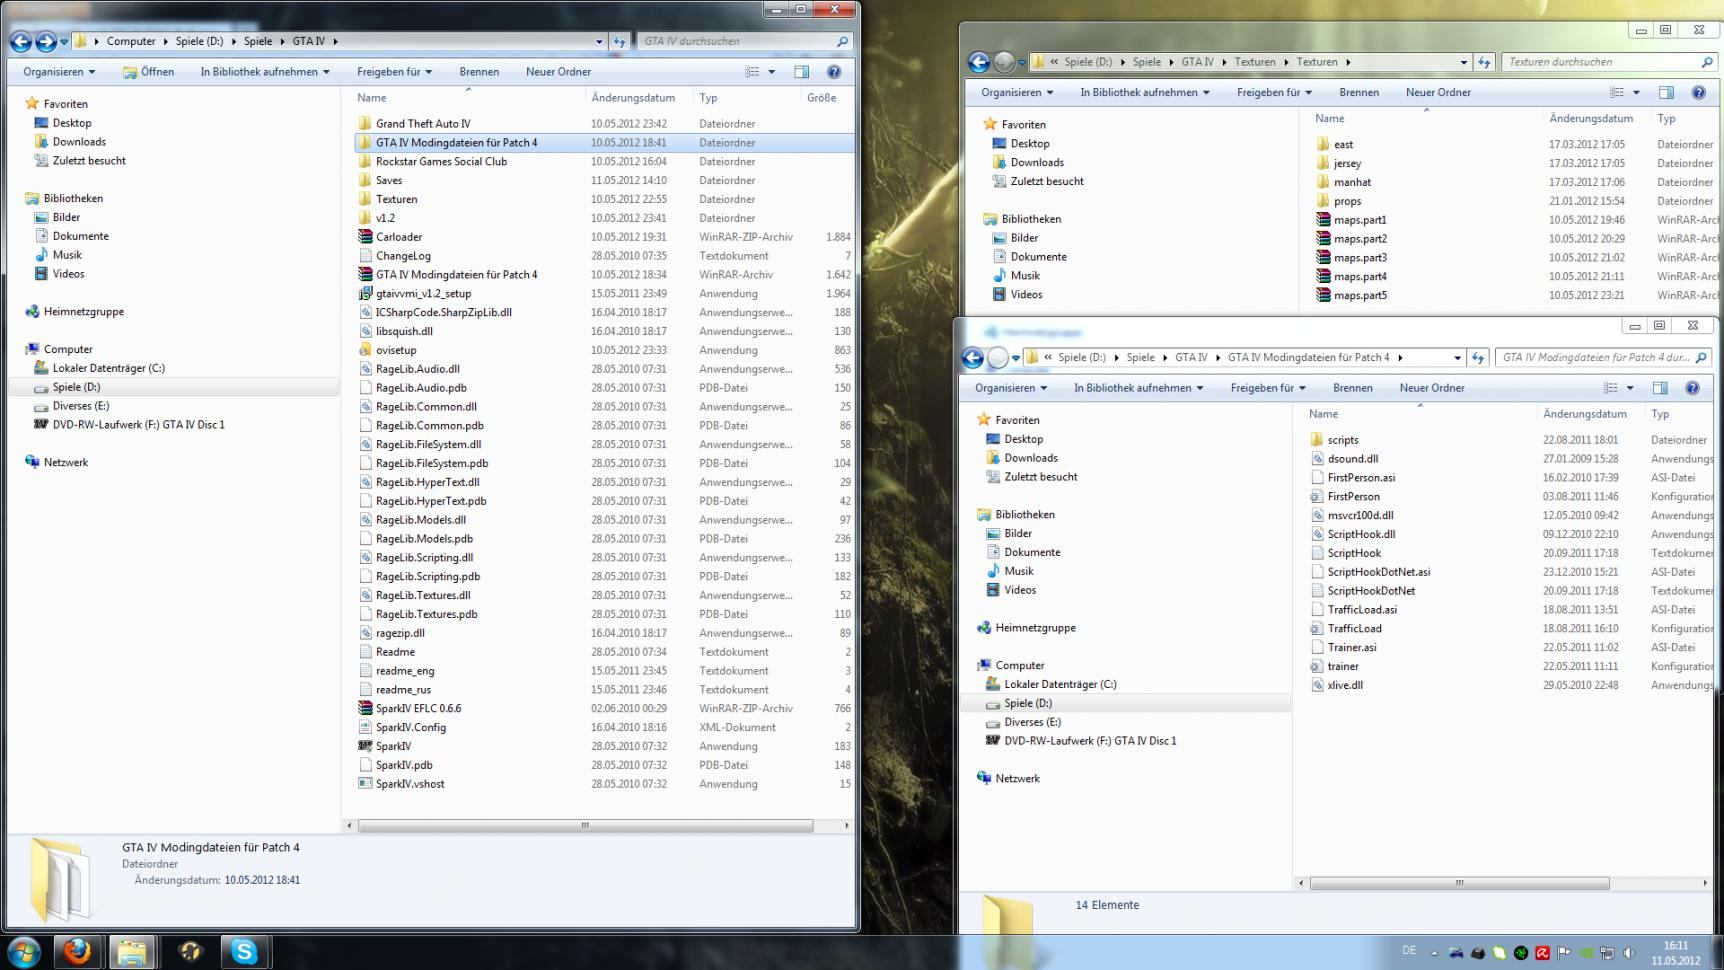This screenshot has height=970, width=1724.
Task: Click the Windows Explorer taskbar icon
Action: coord(131,951)
